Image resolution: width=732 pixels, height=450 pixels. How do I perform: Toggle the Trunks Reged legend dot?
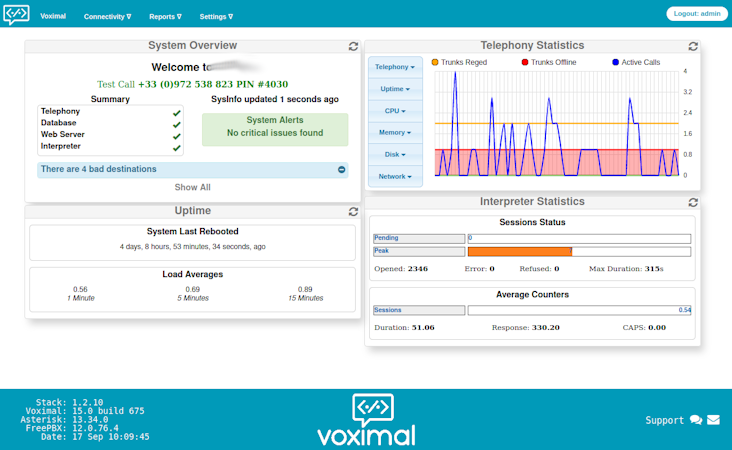coord(435,62)
